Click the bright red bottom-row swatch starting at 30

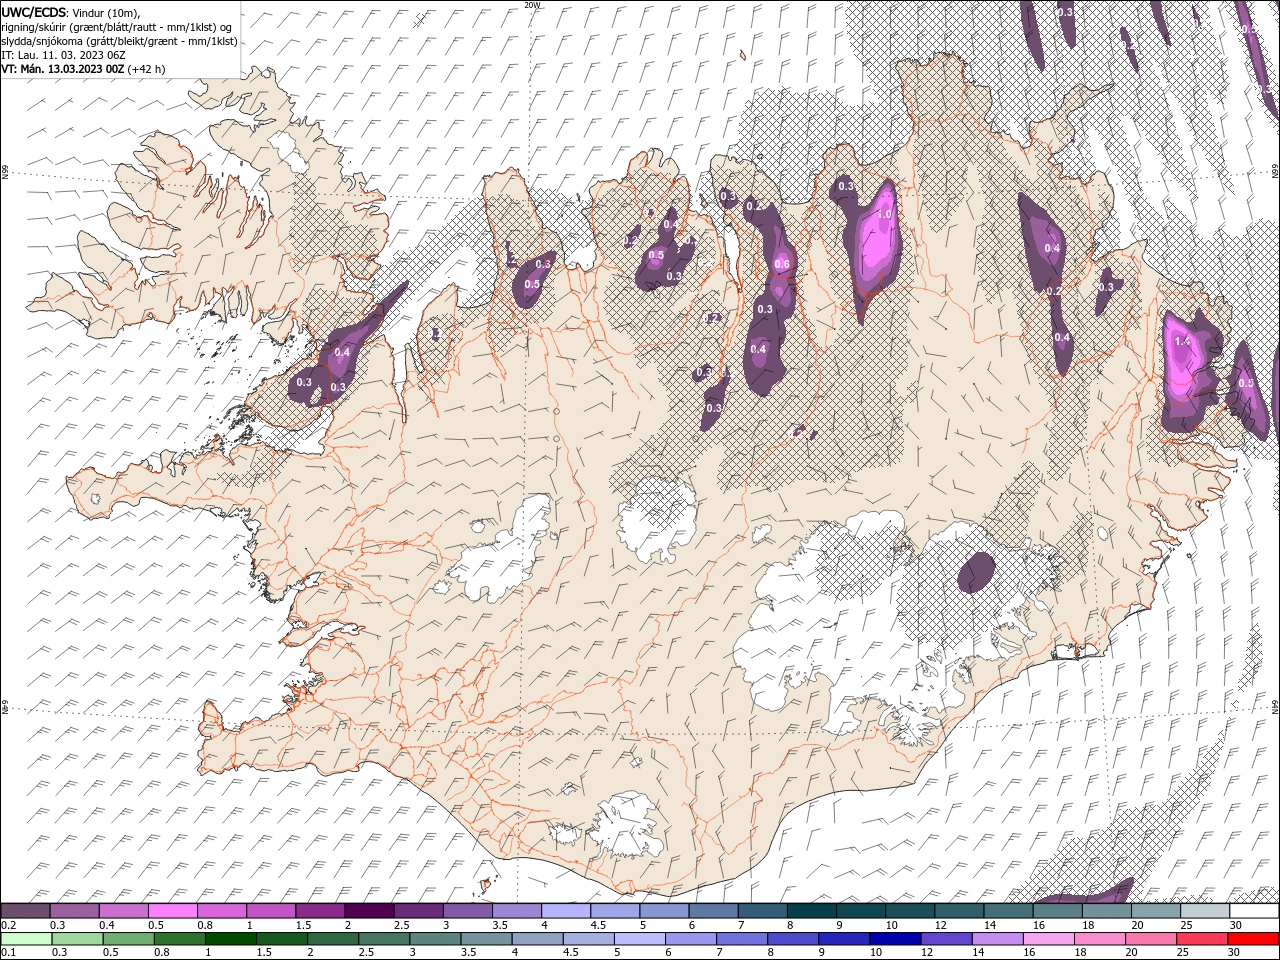(x=1253, y=939)
